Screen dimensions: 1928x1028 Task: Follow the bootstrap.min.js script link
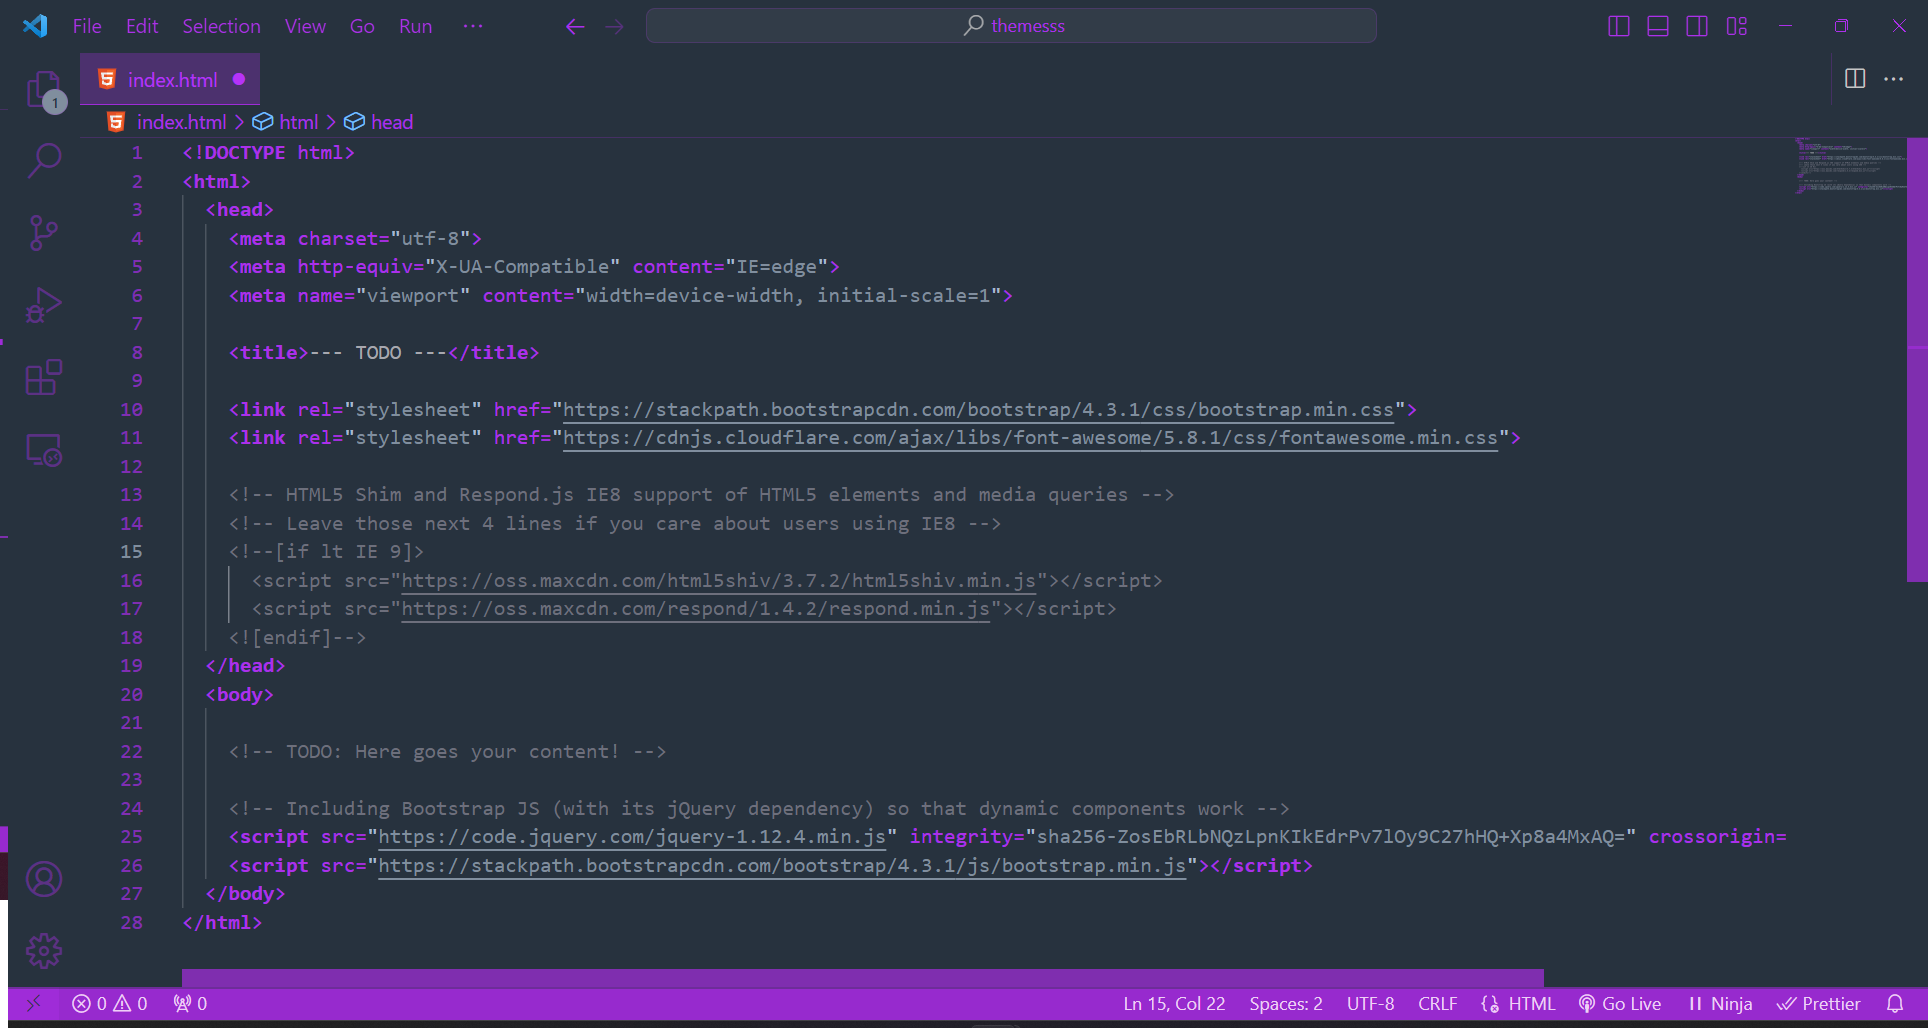click(x=782, y=866)
